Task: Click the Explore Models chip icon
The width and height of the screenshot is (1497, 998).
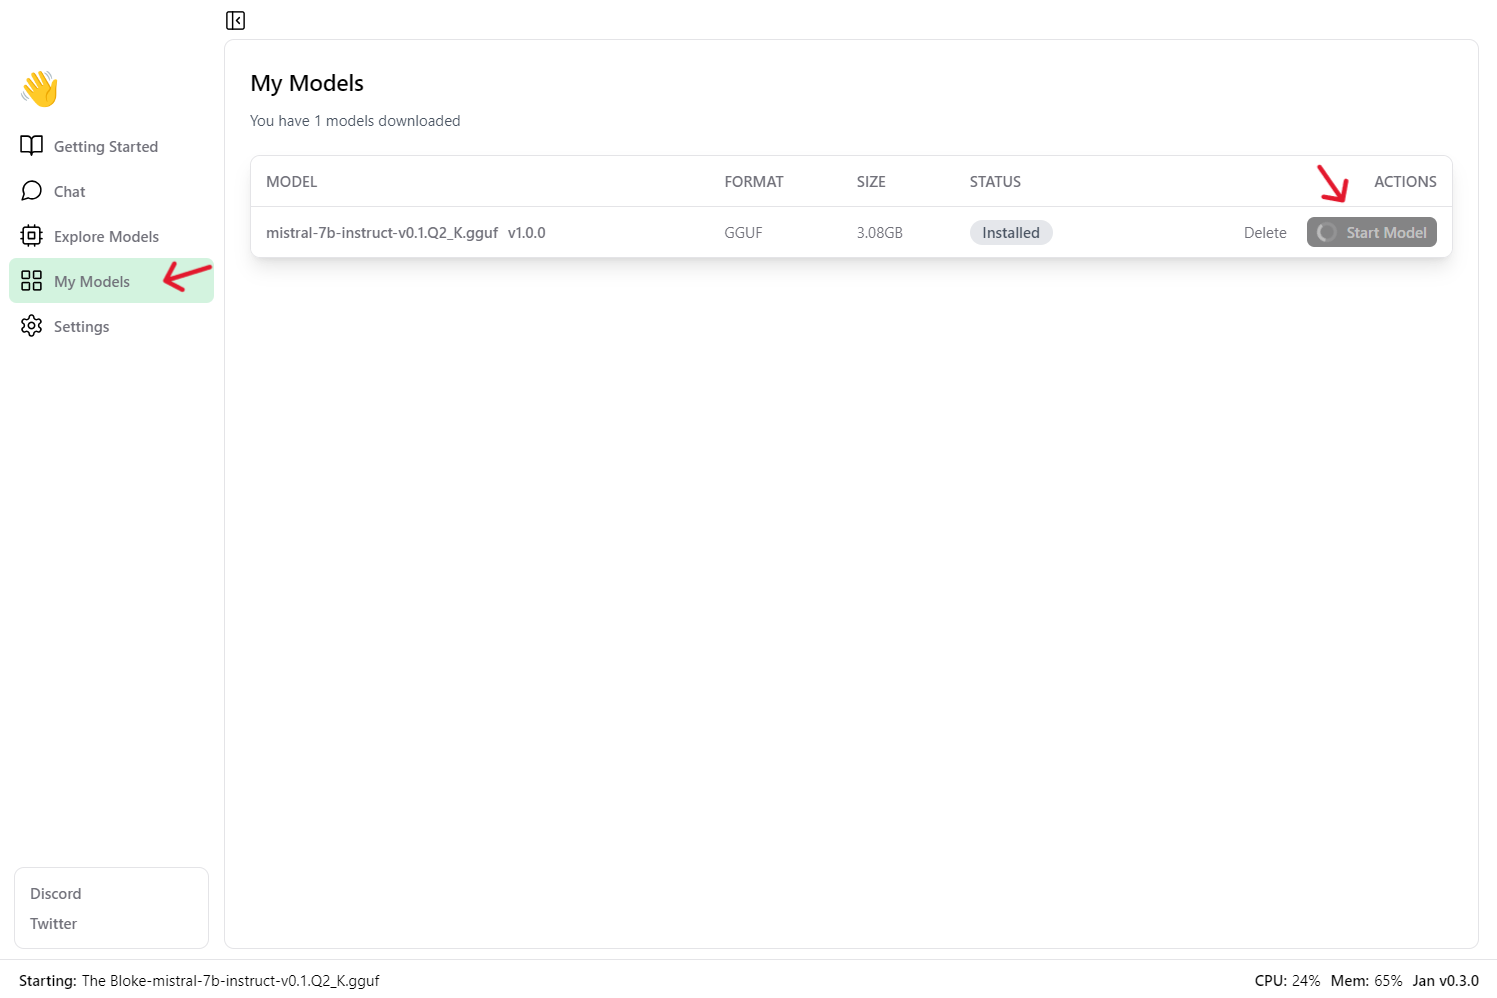Action: tap(31, 236)
